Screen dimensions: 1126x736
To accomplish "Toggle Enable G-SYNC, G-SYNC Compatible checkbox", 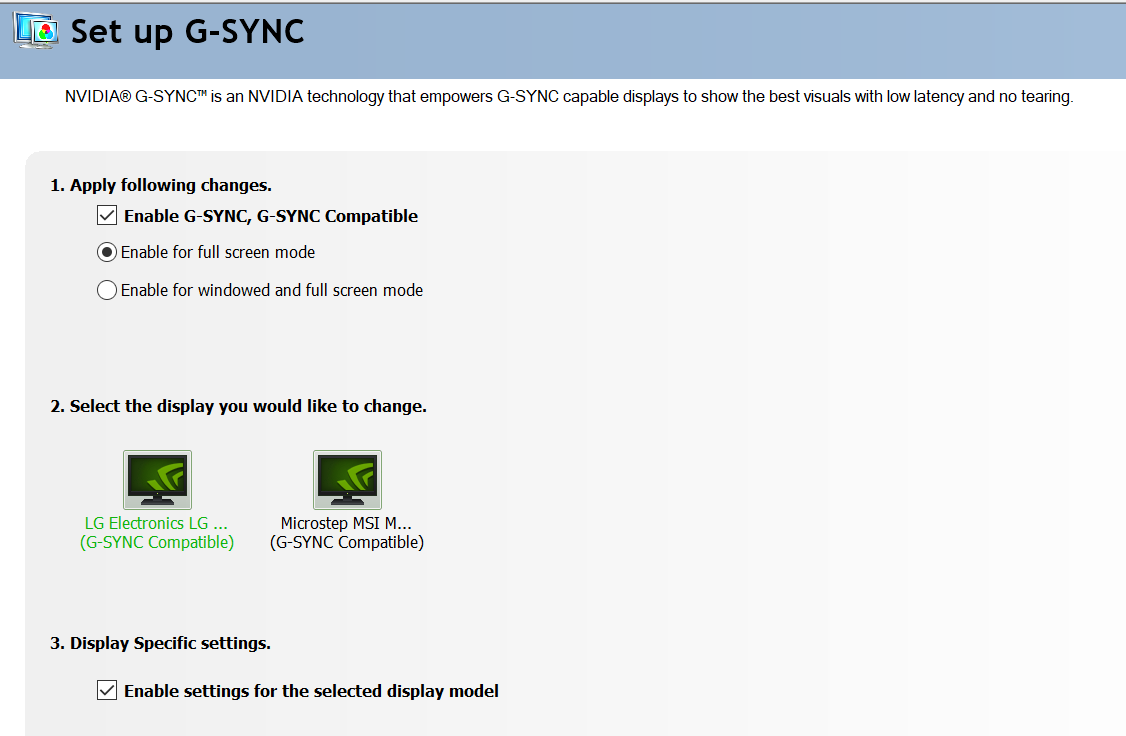I will 107,215.
